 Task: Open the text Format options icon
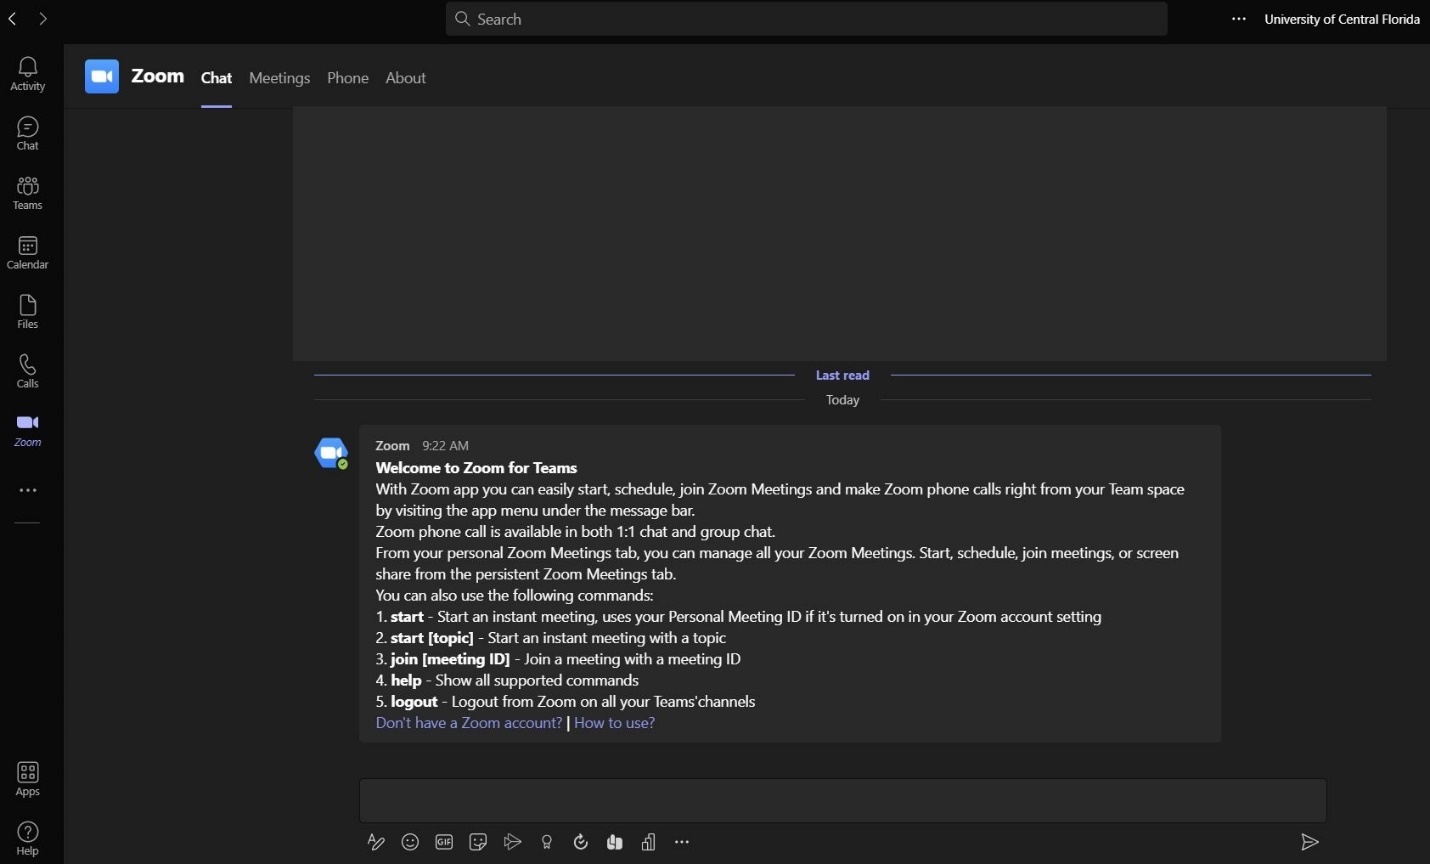(x=376, y=842)
